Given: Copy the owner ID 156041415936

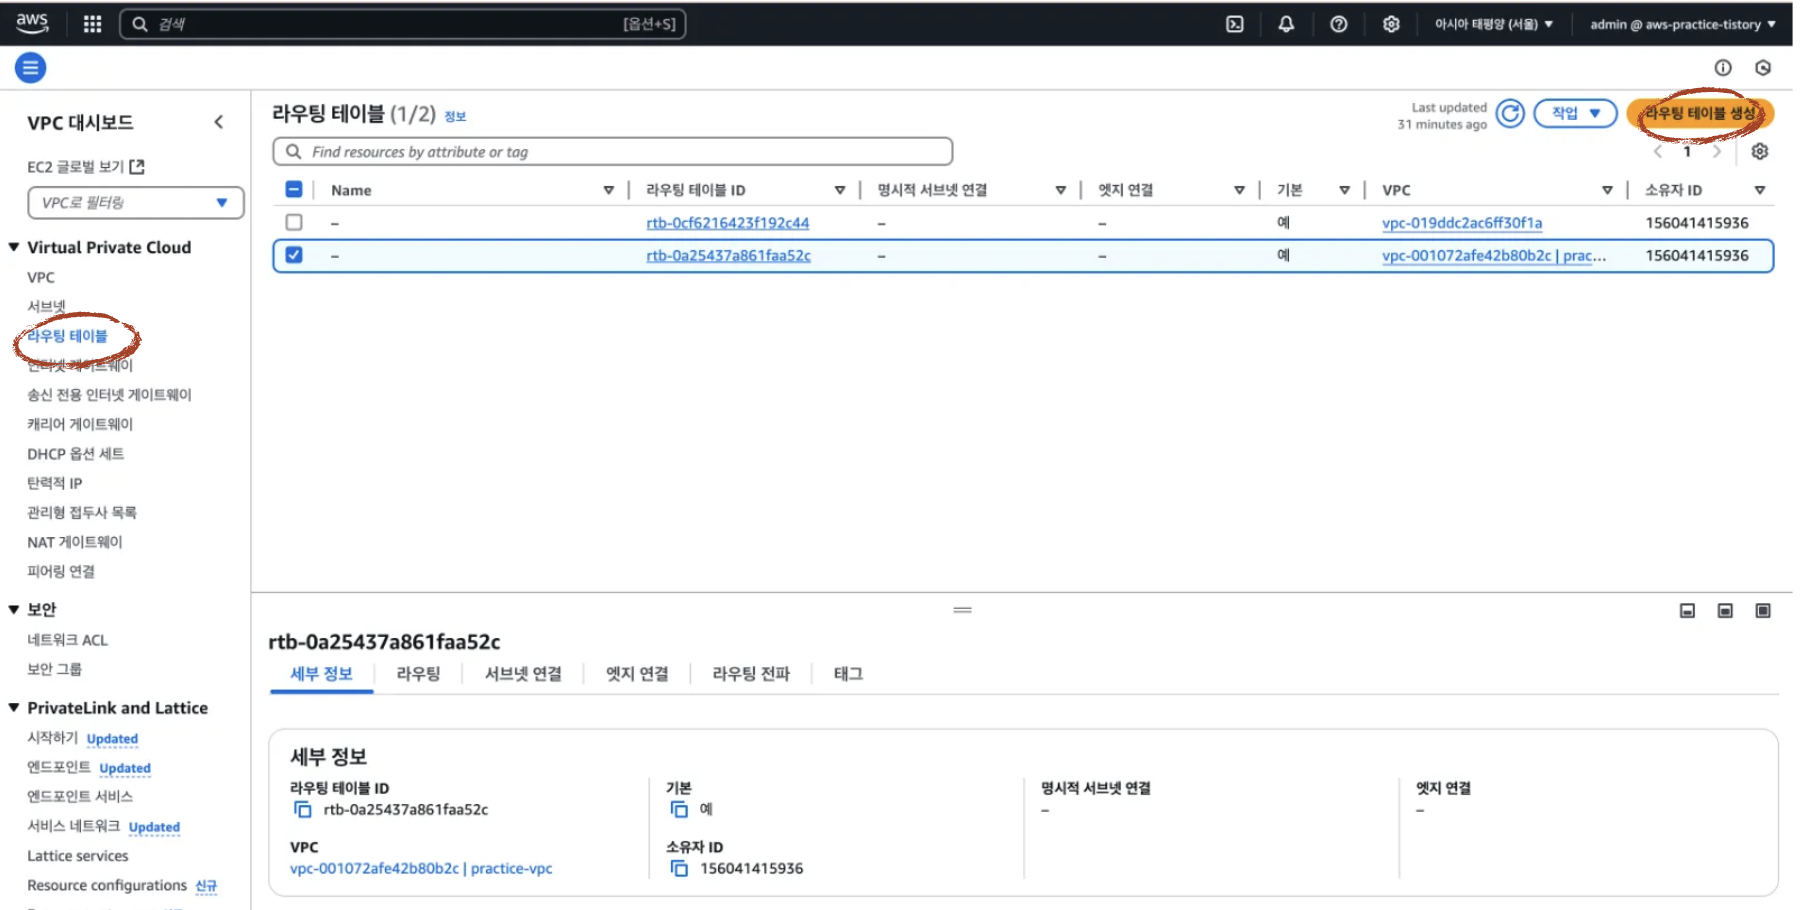Looking at the screenshot, I should pyautogui.click(x=679, y=868).
